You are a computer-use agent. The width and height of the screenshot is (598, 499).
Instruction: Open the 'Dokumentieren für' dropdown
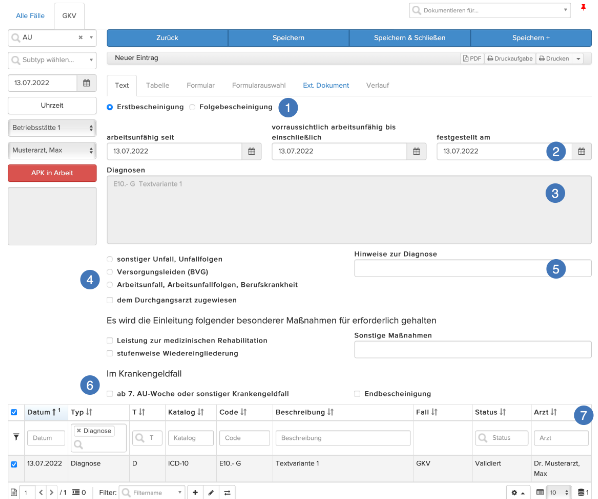click(x=490, y=10)
